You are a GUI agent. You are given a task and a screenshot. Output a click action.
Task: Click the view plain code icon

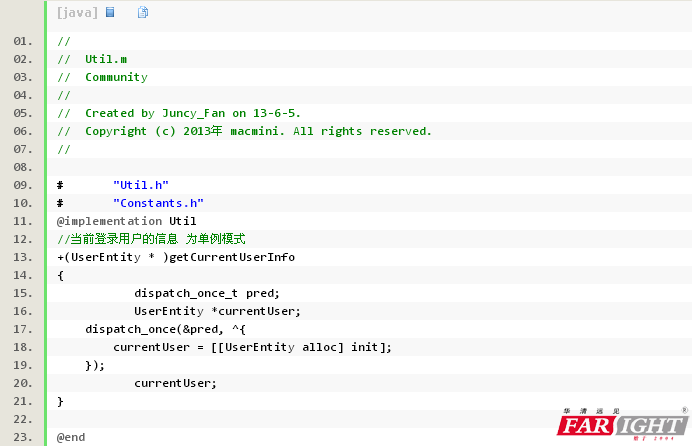coord(110,13)
